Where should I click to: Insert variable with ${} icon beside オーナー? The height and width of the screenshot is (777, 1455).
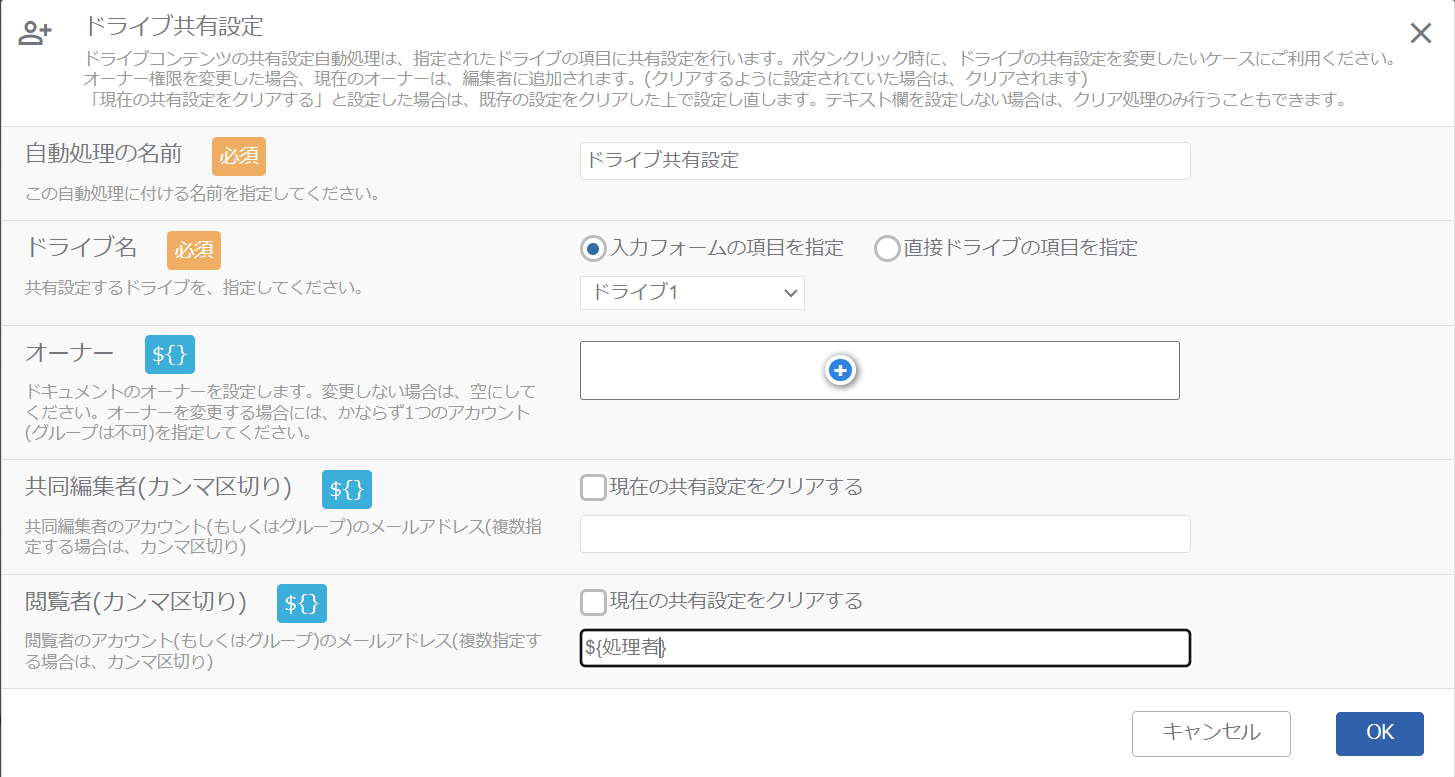170,355
